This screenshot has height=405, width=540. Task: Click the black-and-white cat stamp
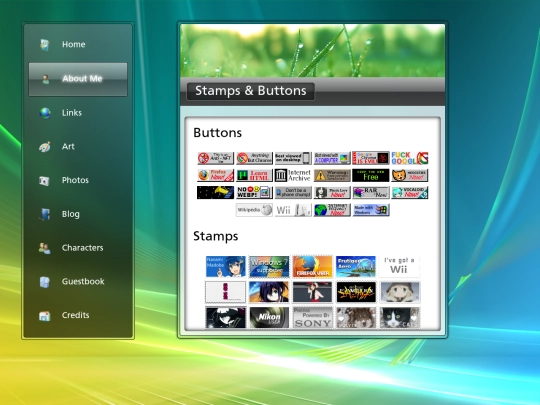click(399, 318)
